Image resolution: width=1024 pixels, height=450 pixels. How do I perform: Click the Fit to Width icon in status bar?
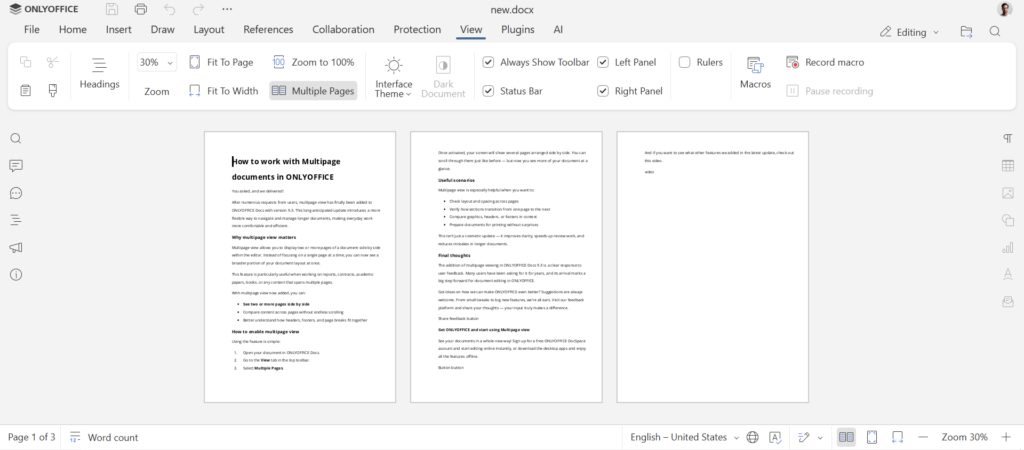tap(897, 438)
